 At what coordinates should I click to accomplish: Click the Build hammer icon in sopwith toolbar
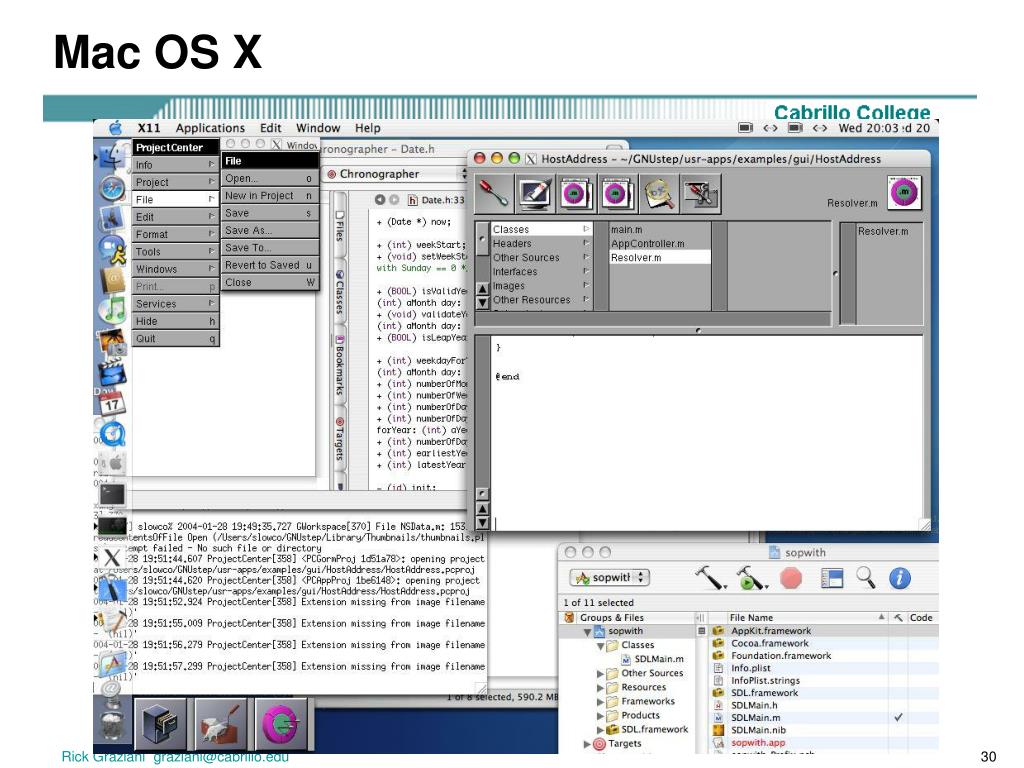[710, 577]
